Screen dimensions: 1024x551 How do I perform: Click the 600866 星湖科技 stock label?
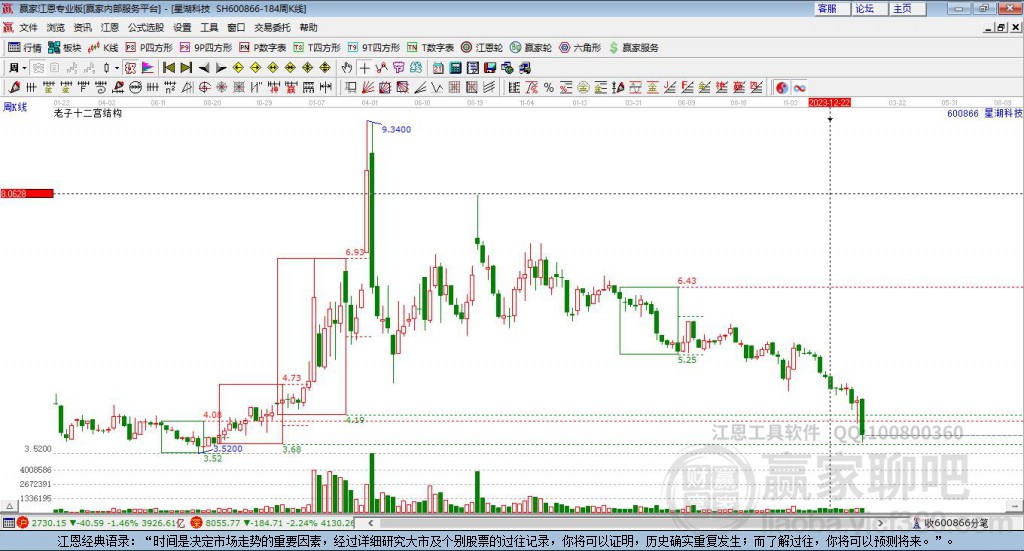pos(984,113)
